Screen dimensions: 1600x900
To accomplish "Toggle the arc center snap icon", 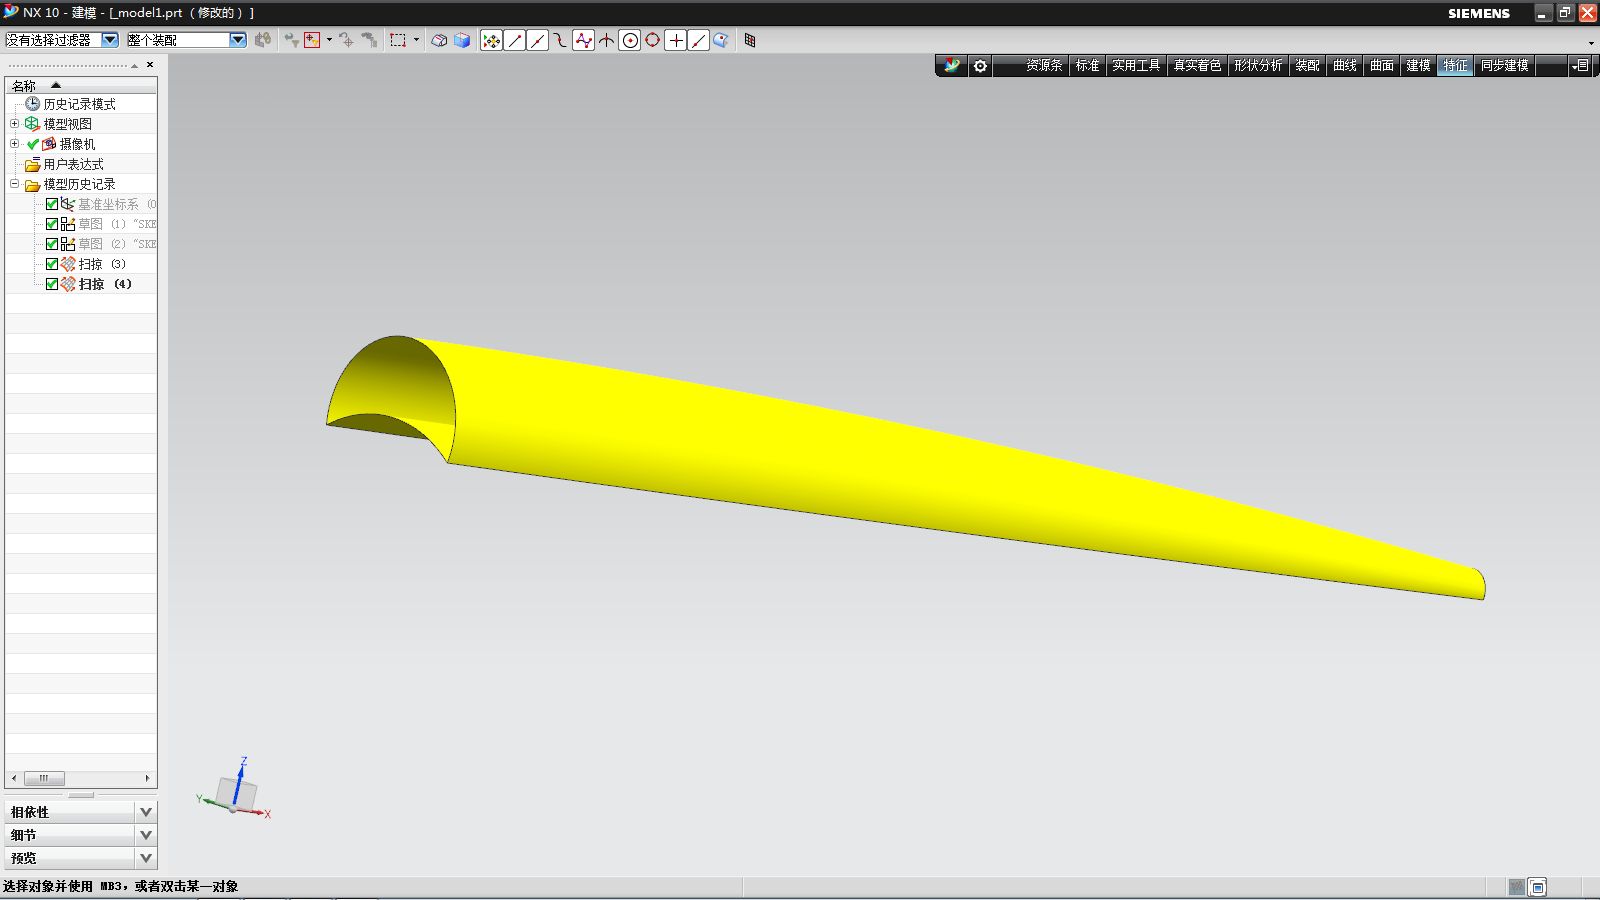I will point(630,40).
